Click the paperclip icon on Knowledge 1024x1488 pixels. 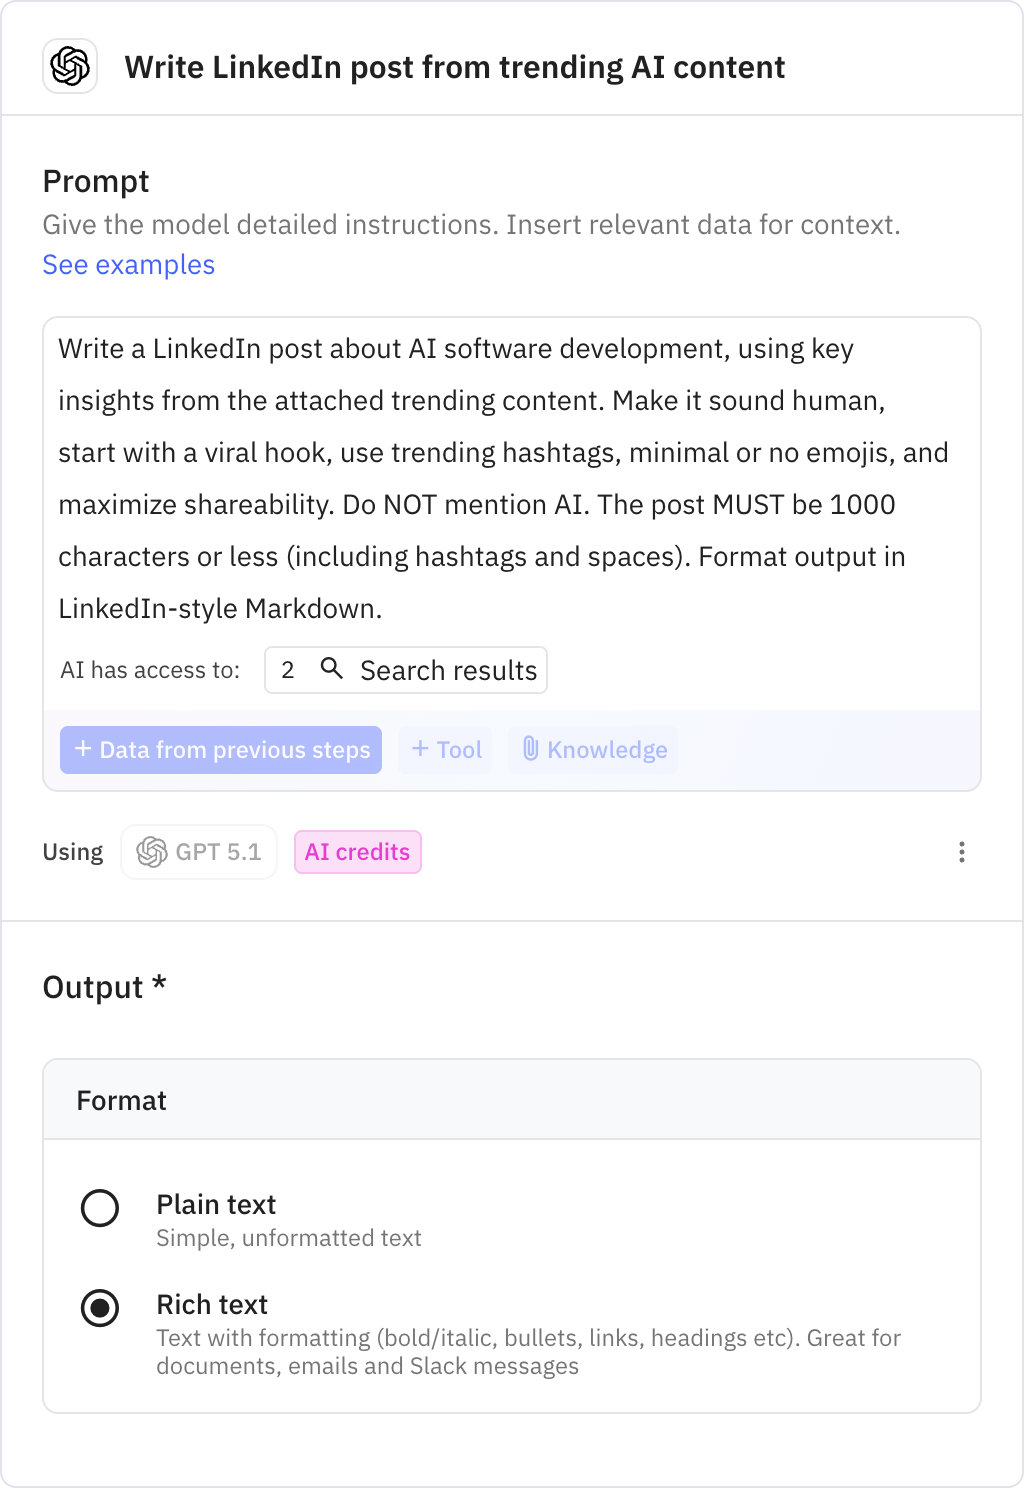click(x=531, y=750)
